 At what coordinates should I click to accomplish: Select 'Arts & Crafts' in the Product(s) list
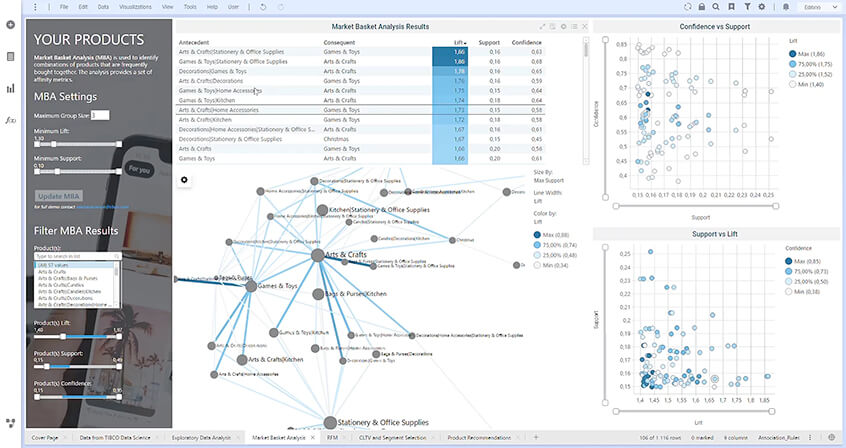pyautogui.click(x=49, y=270)
